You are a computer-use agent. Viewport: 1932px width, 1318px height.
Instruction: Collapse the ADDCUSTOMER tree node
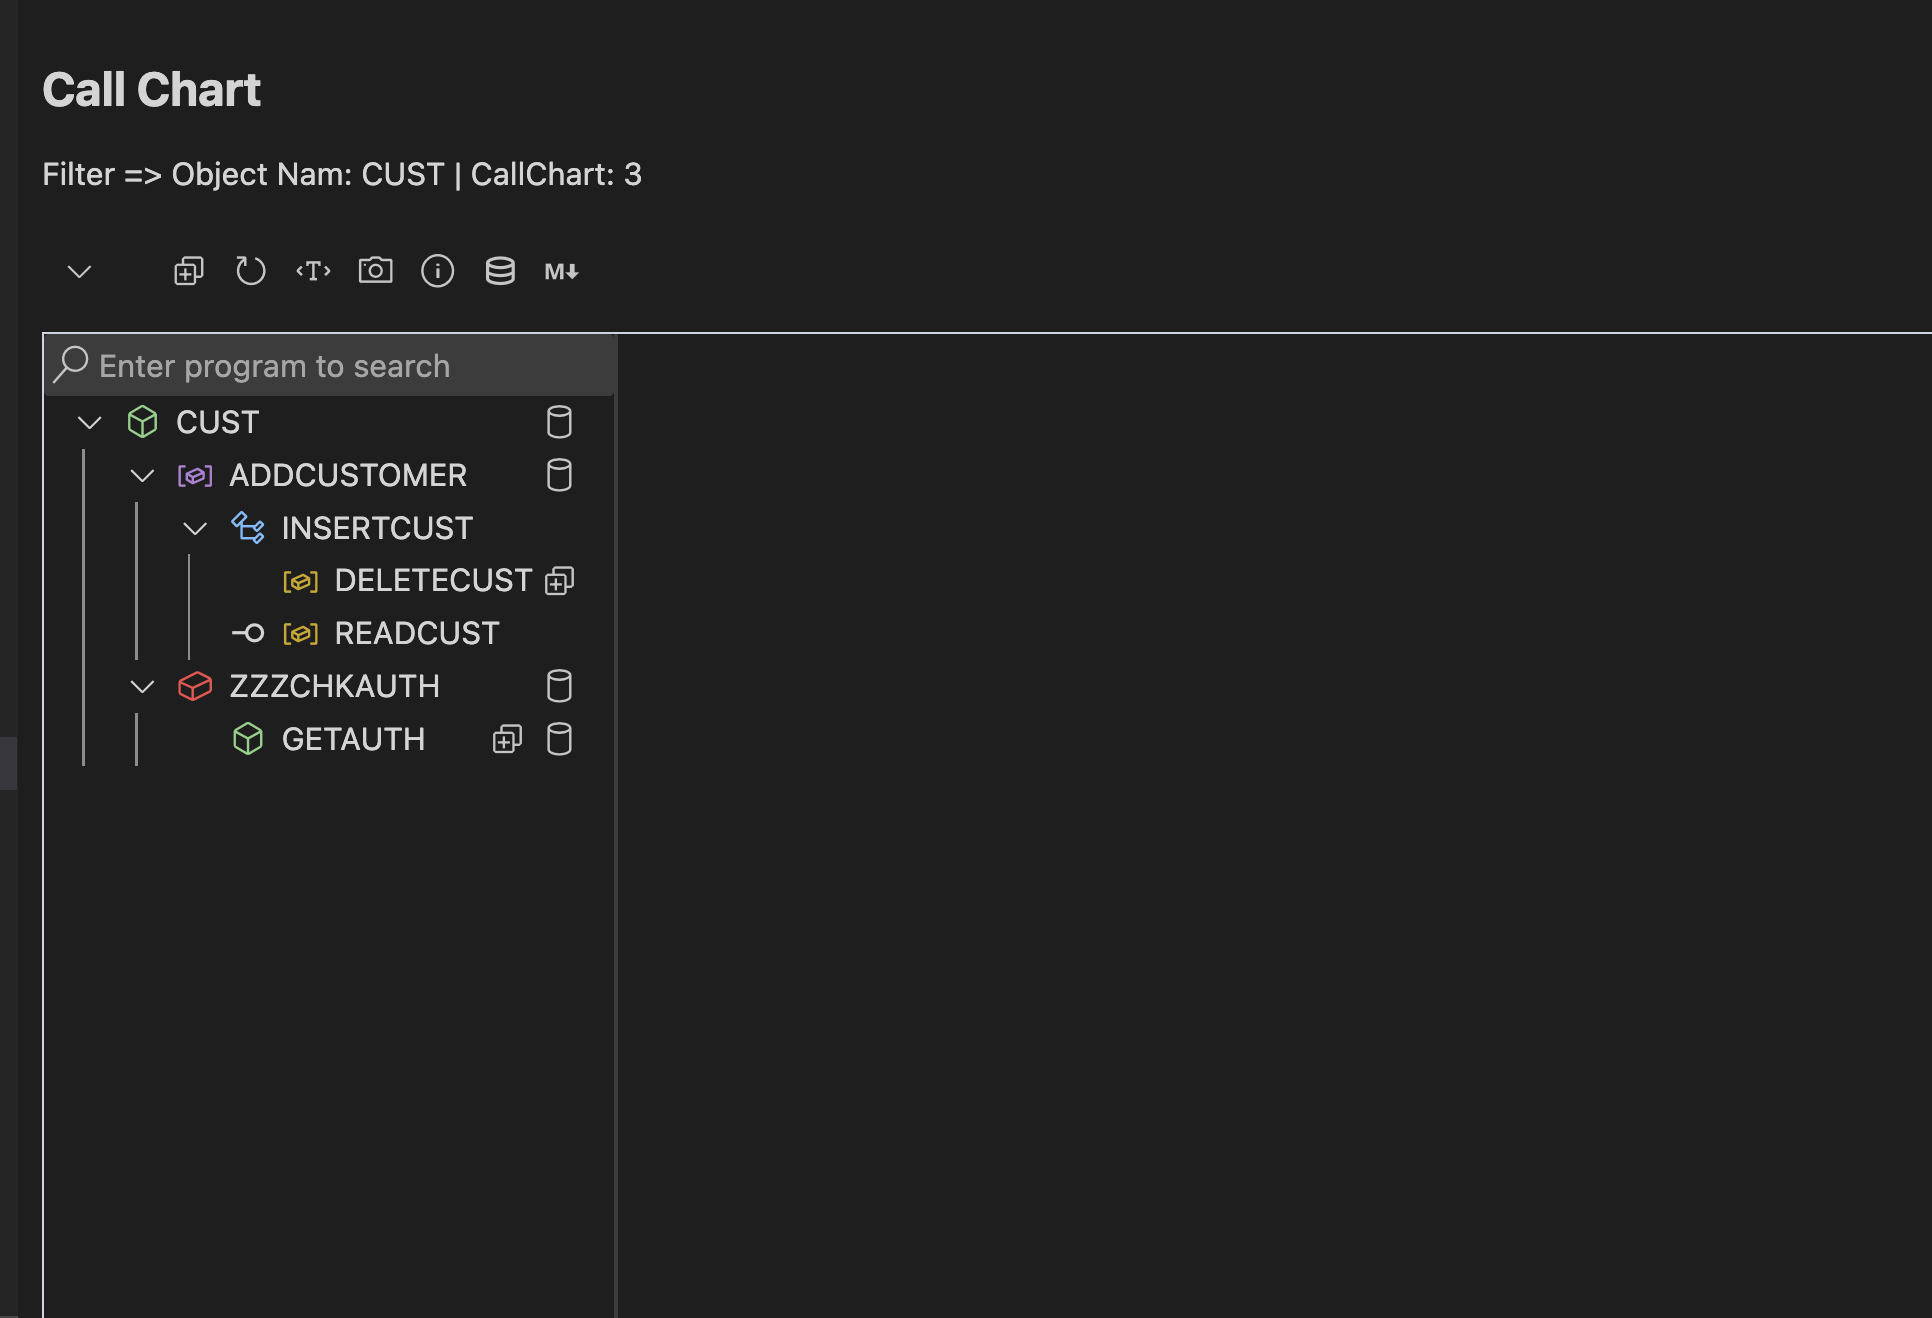143,475
